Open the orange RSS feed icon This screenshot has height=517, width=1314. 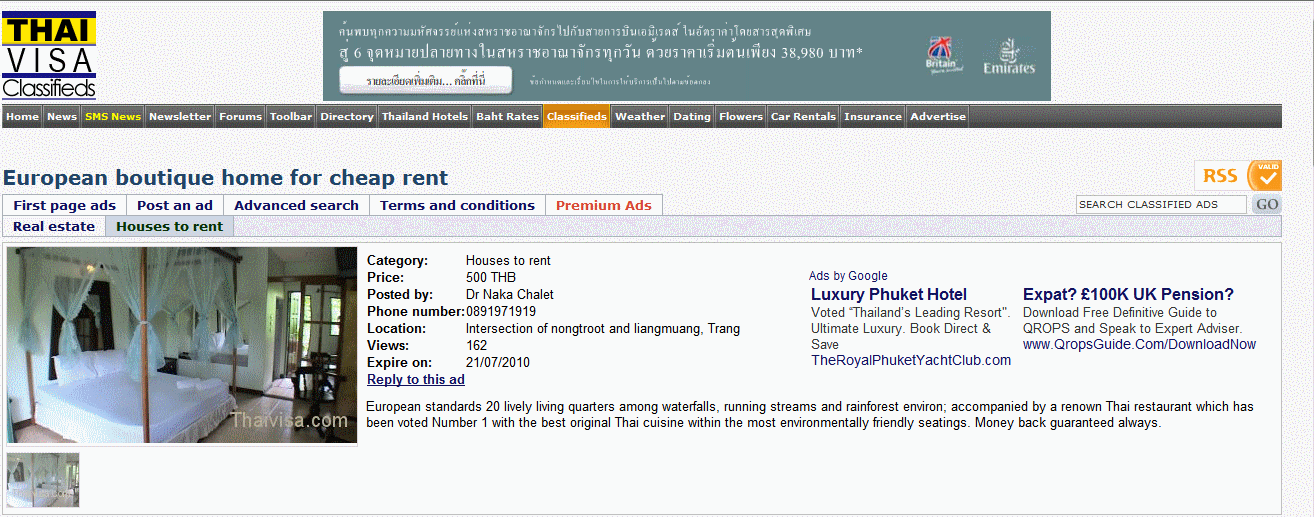pos(1237,176)
